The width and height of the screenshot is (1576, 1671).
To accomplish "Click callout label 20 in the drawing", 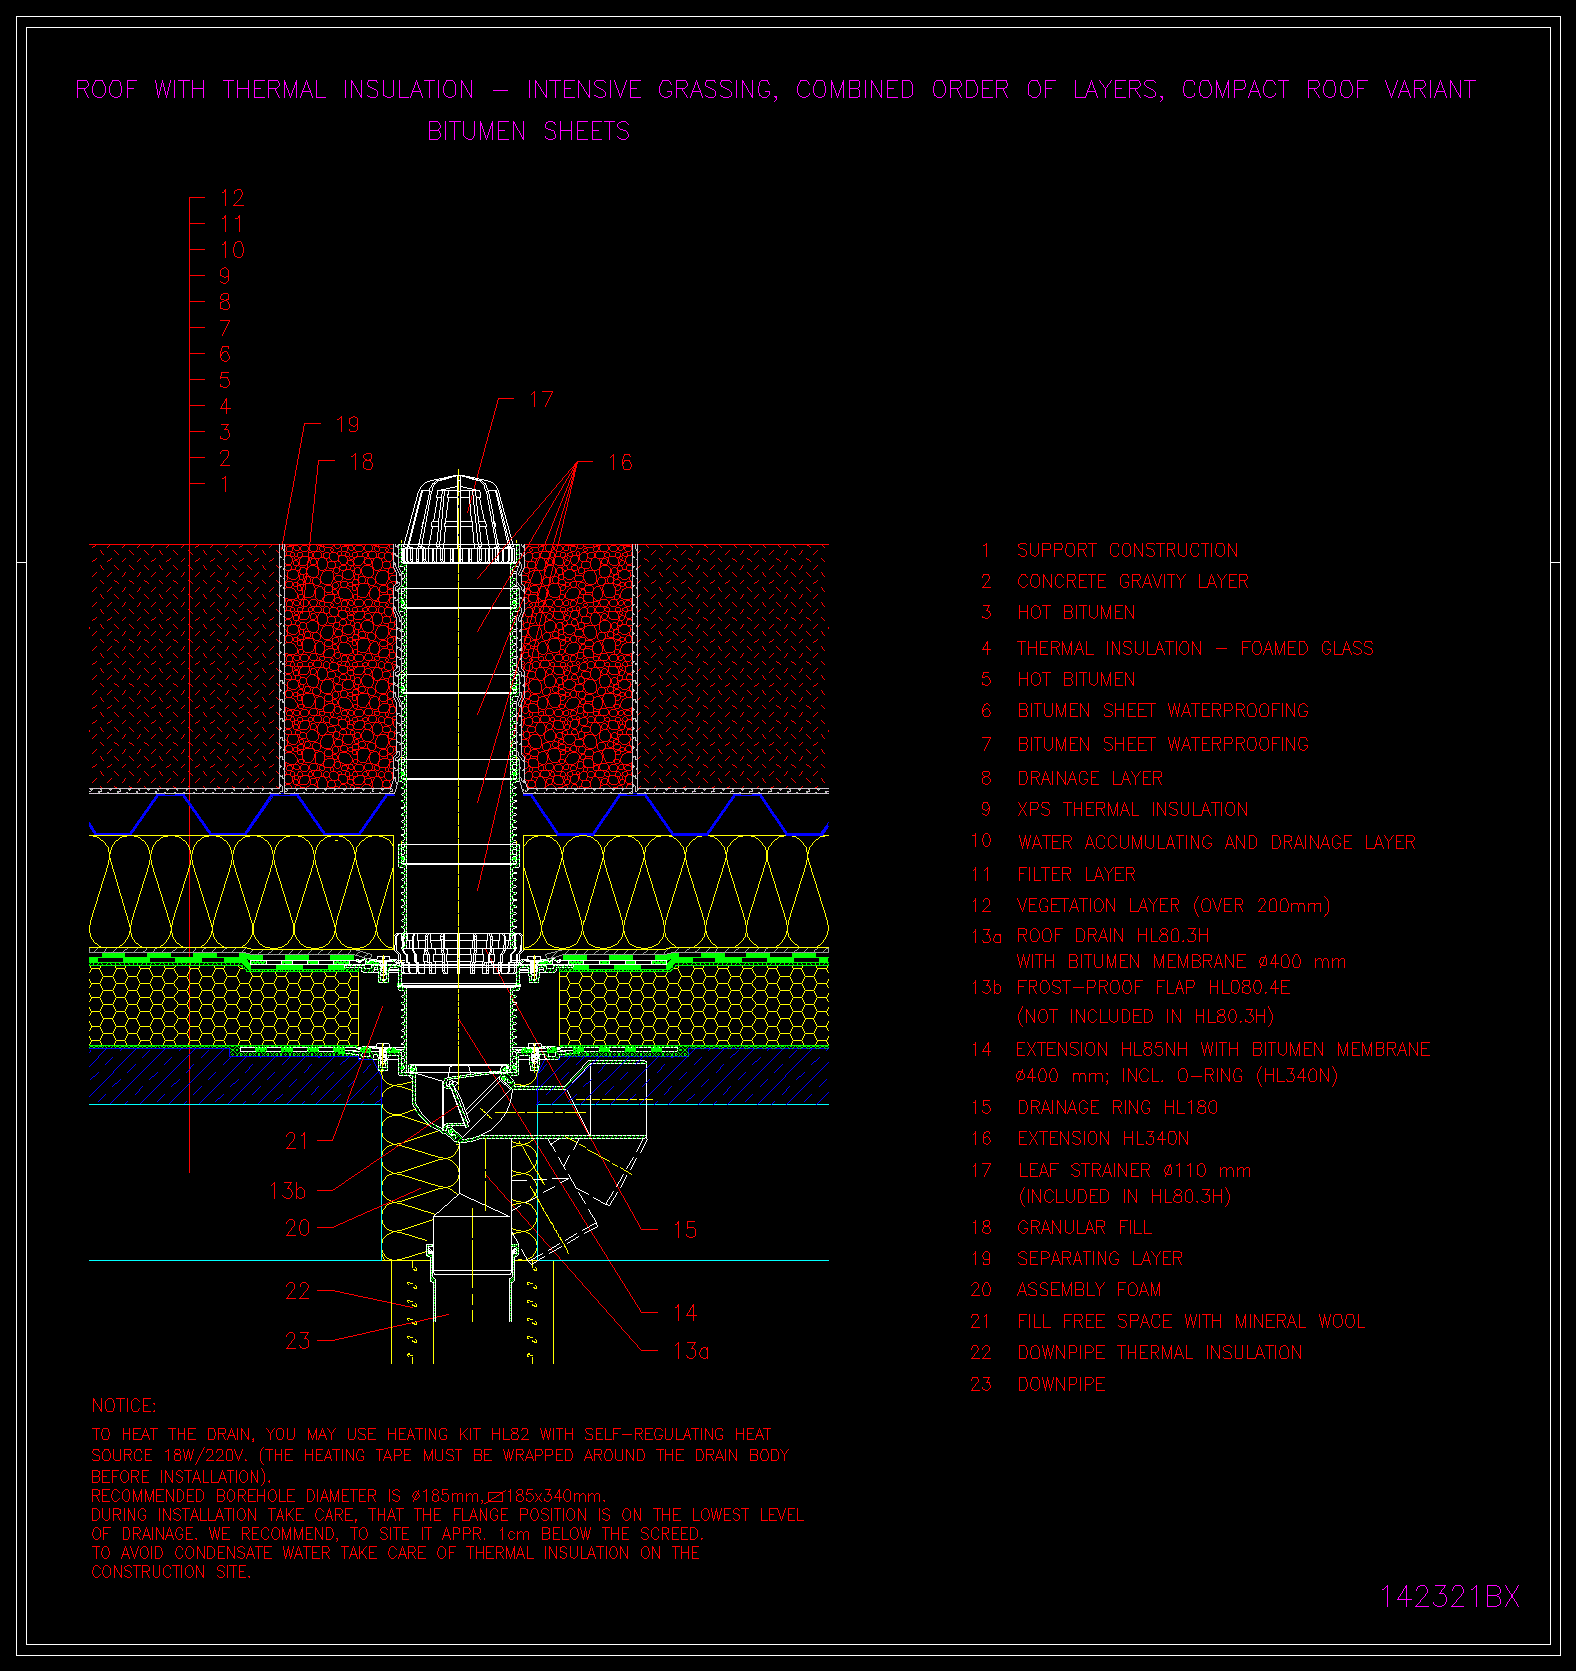I will [298, 1228].
